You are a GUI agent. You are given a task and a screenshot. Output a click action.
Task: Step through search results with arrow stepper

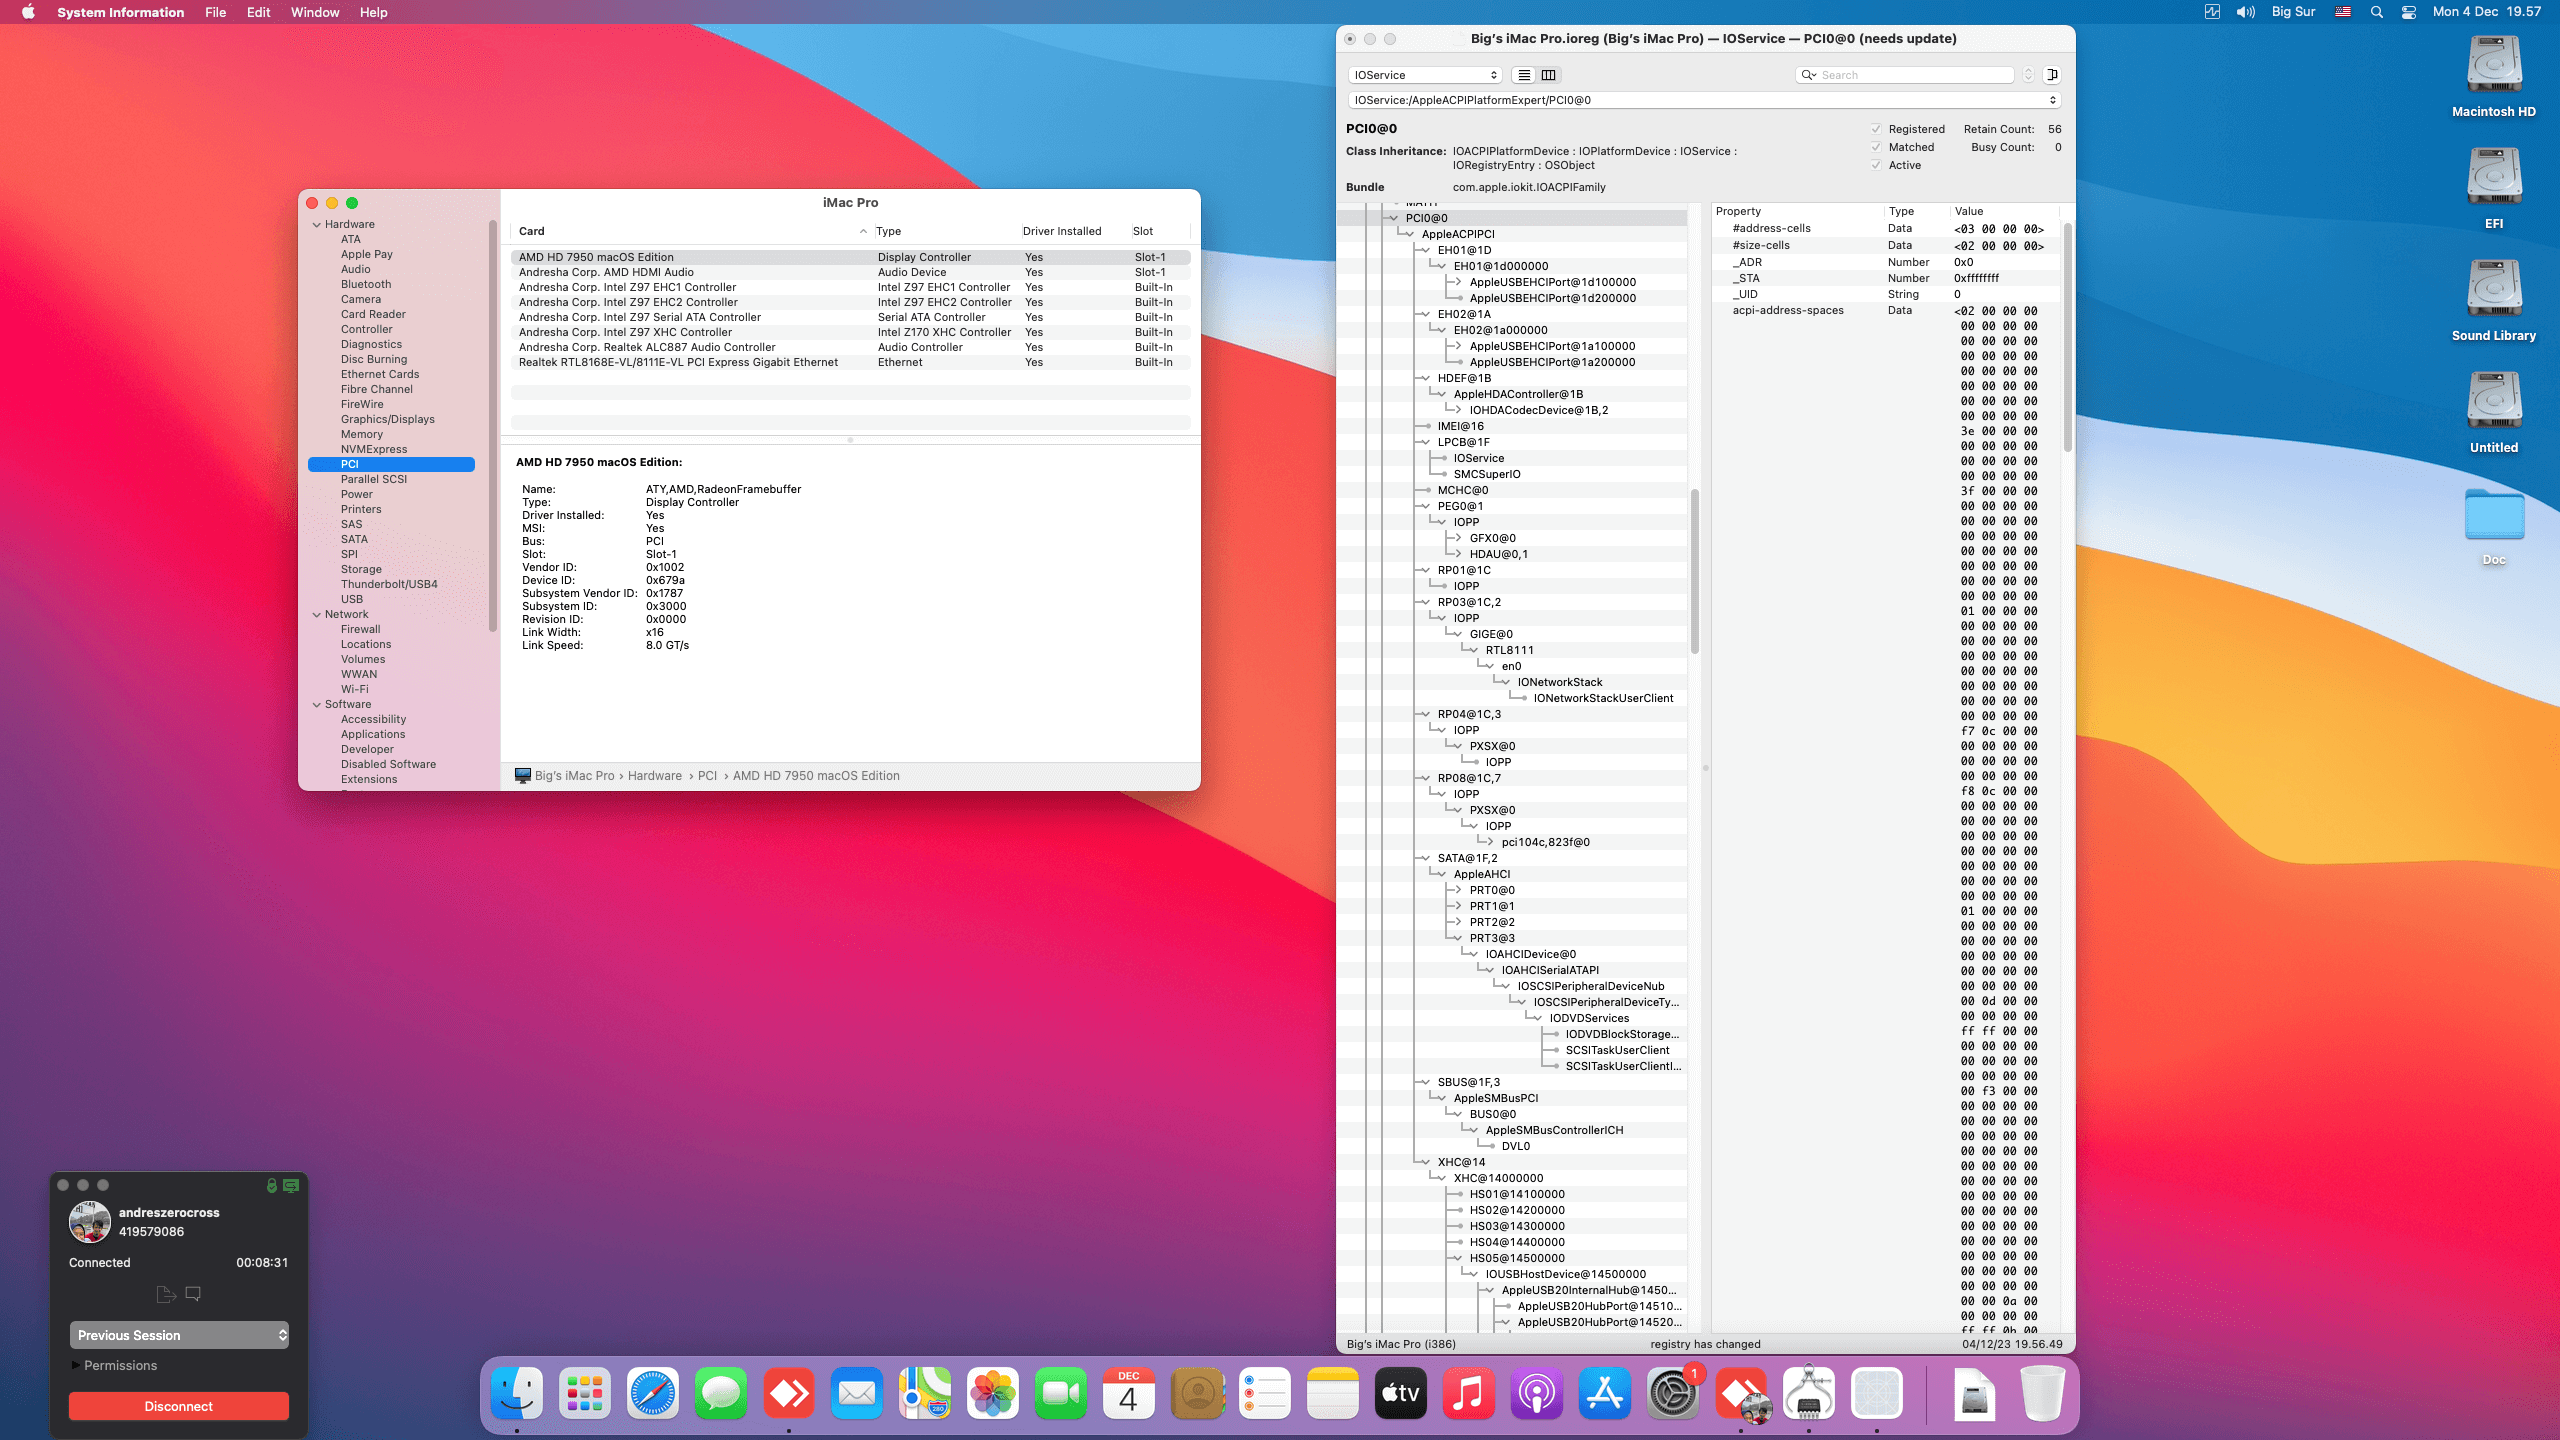pyautogui.click(x=2028, y=75)
